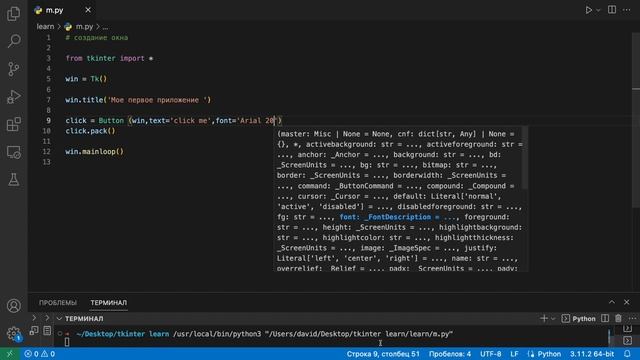Click win.mainloop() on line 12

pos(94,151)
